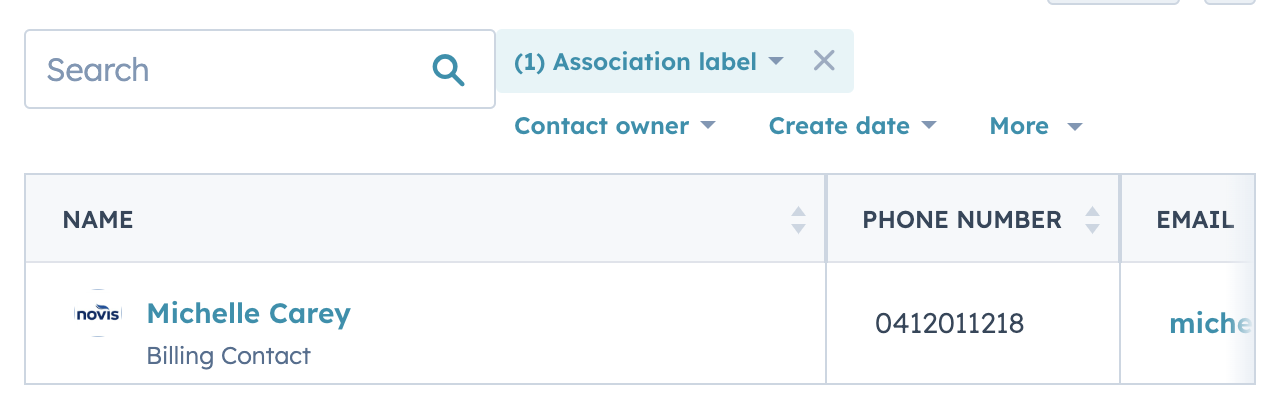Click the Contact owner caret arrow
The image size is (1274, 412).
708,126
